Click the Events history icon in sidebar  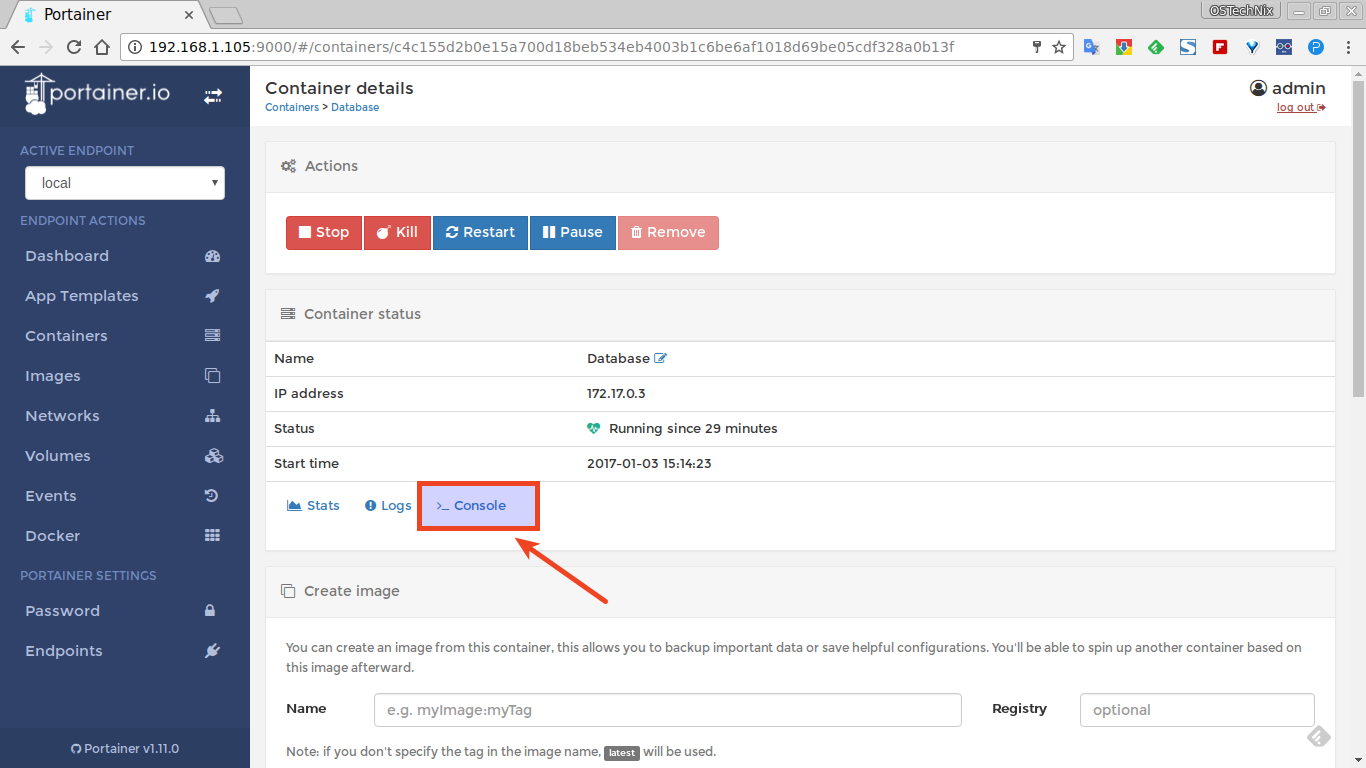click(212, 496)
